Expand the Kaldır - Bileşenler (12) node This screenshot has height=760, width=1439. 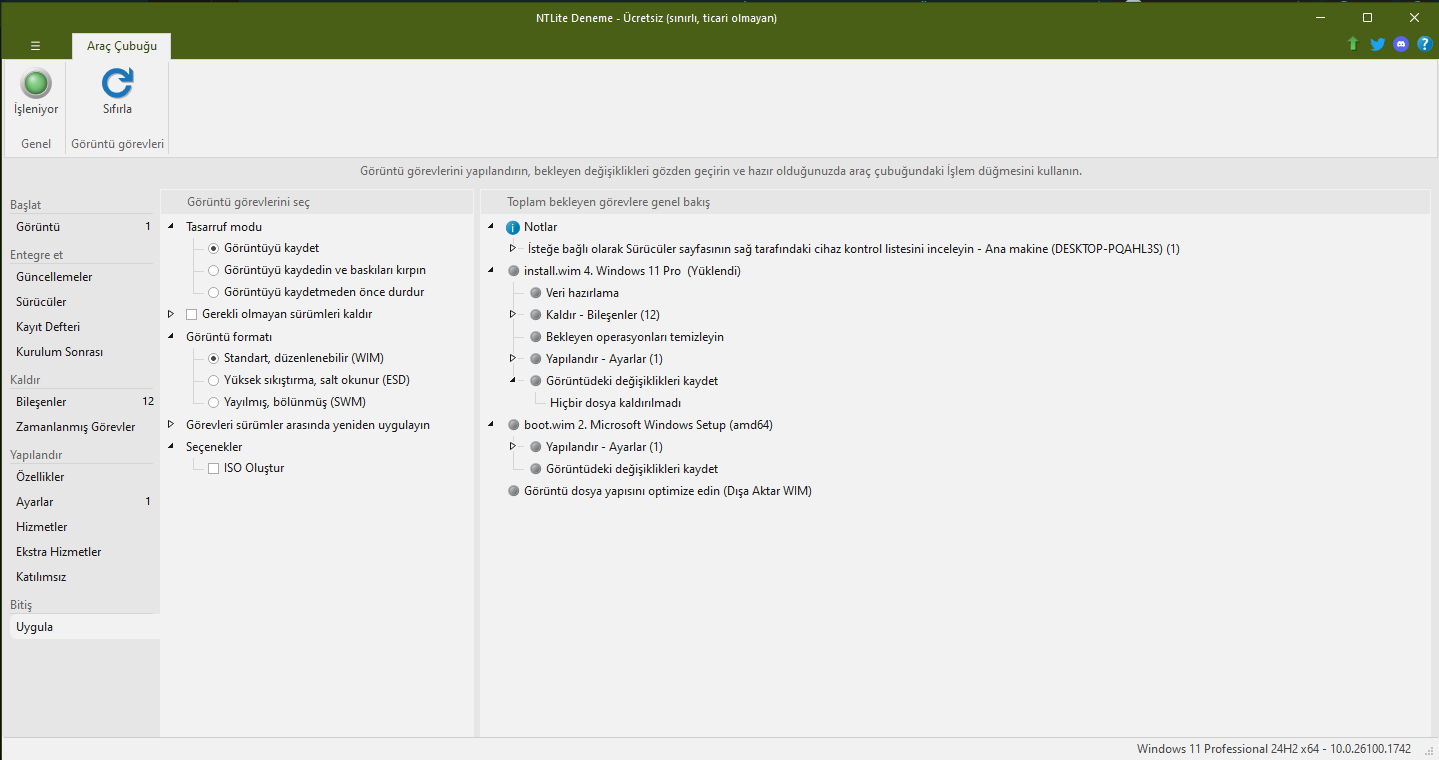pyautogui.click(x=513, y=315)
